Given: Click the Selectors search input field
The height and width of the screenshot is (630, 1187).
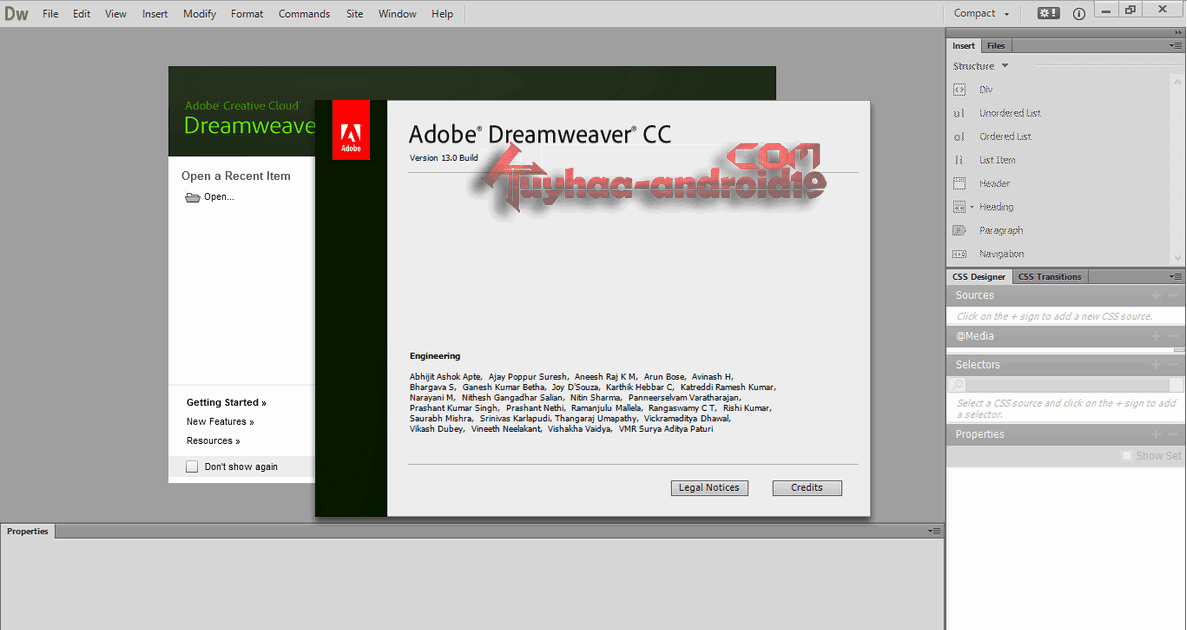Looking at the screenshot, I should [x=1065, y=385].
